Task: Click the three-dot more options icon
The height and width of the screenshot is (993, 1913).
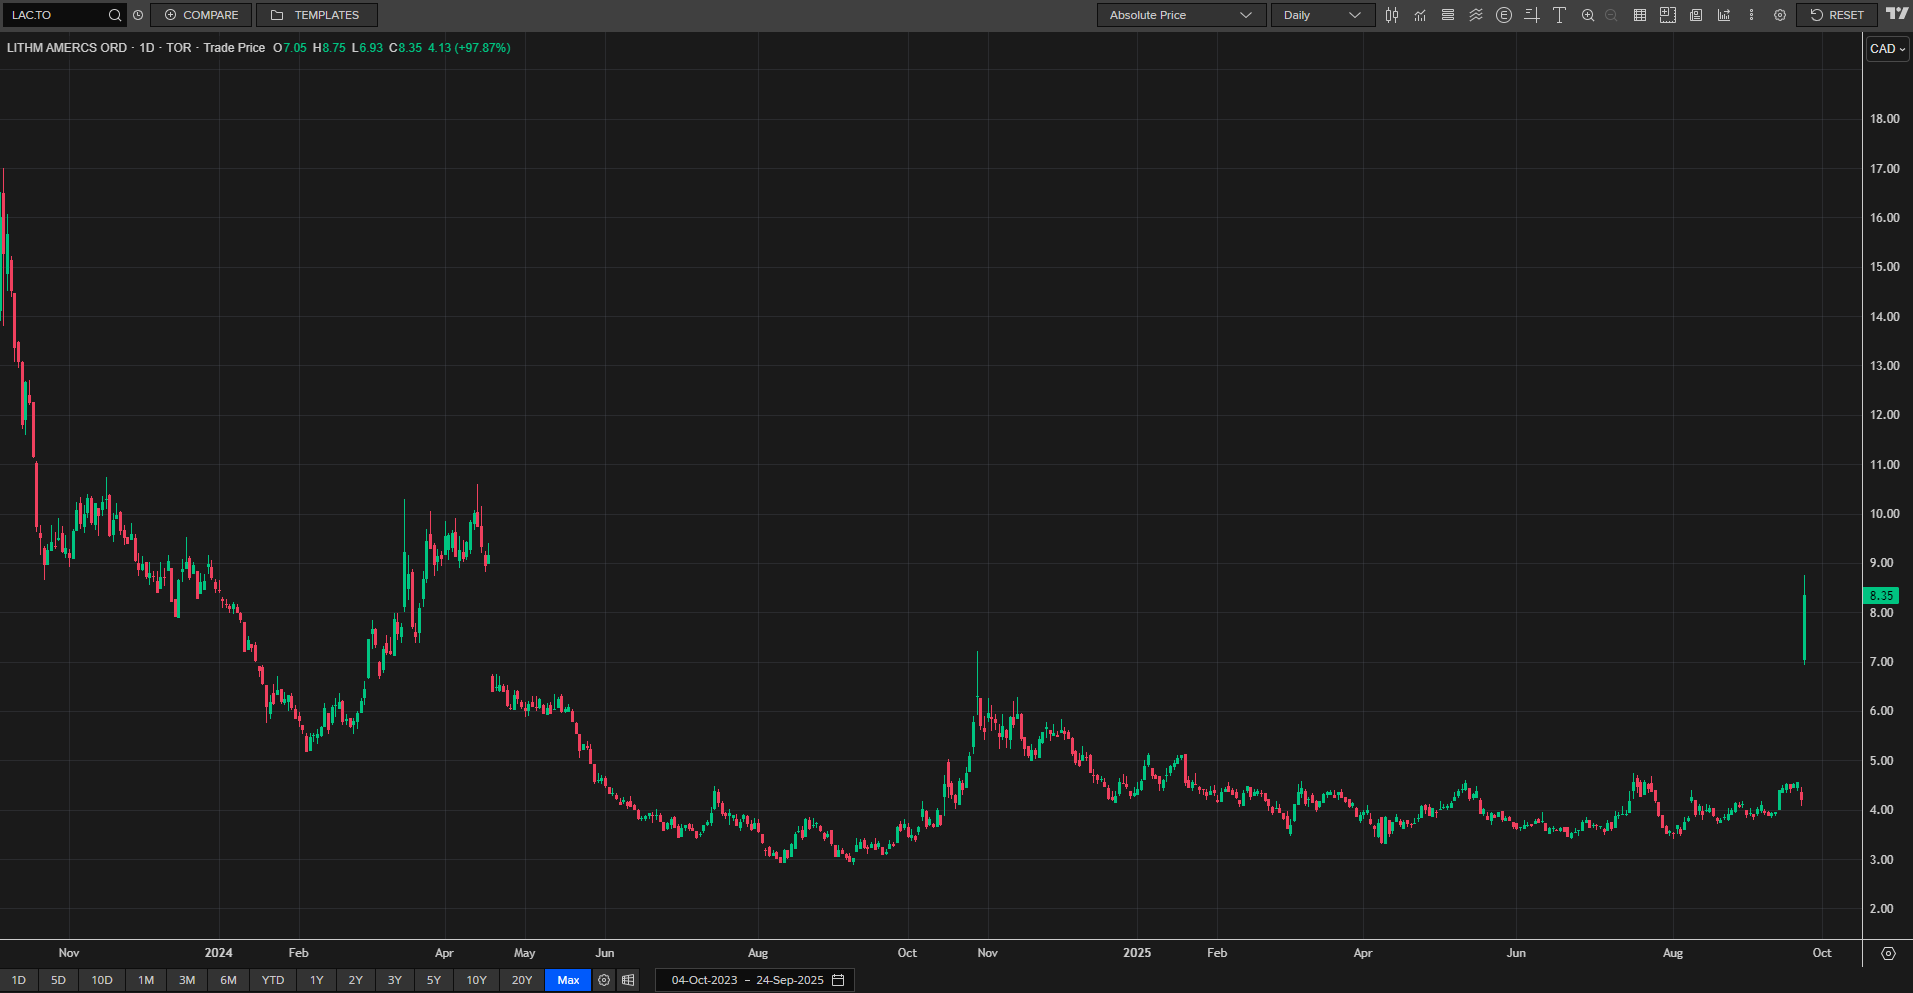Action: pos(1751,15)
